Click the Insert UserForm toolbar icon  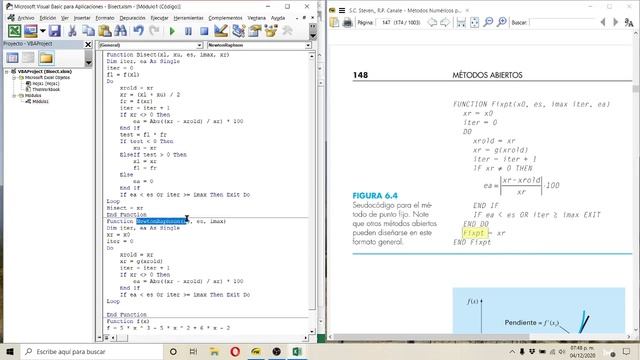point(31,31)
